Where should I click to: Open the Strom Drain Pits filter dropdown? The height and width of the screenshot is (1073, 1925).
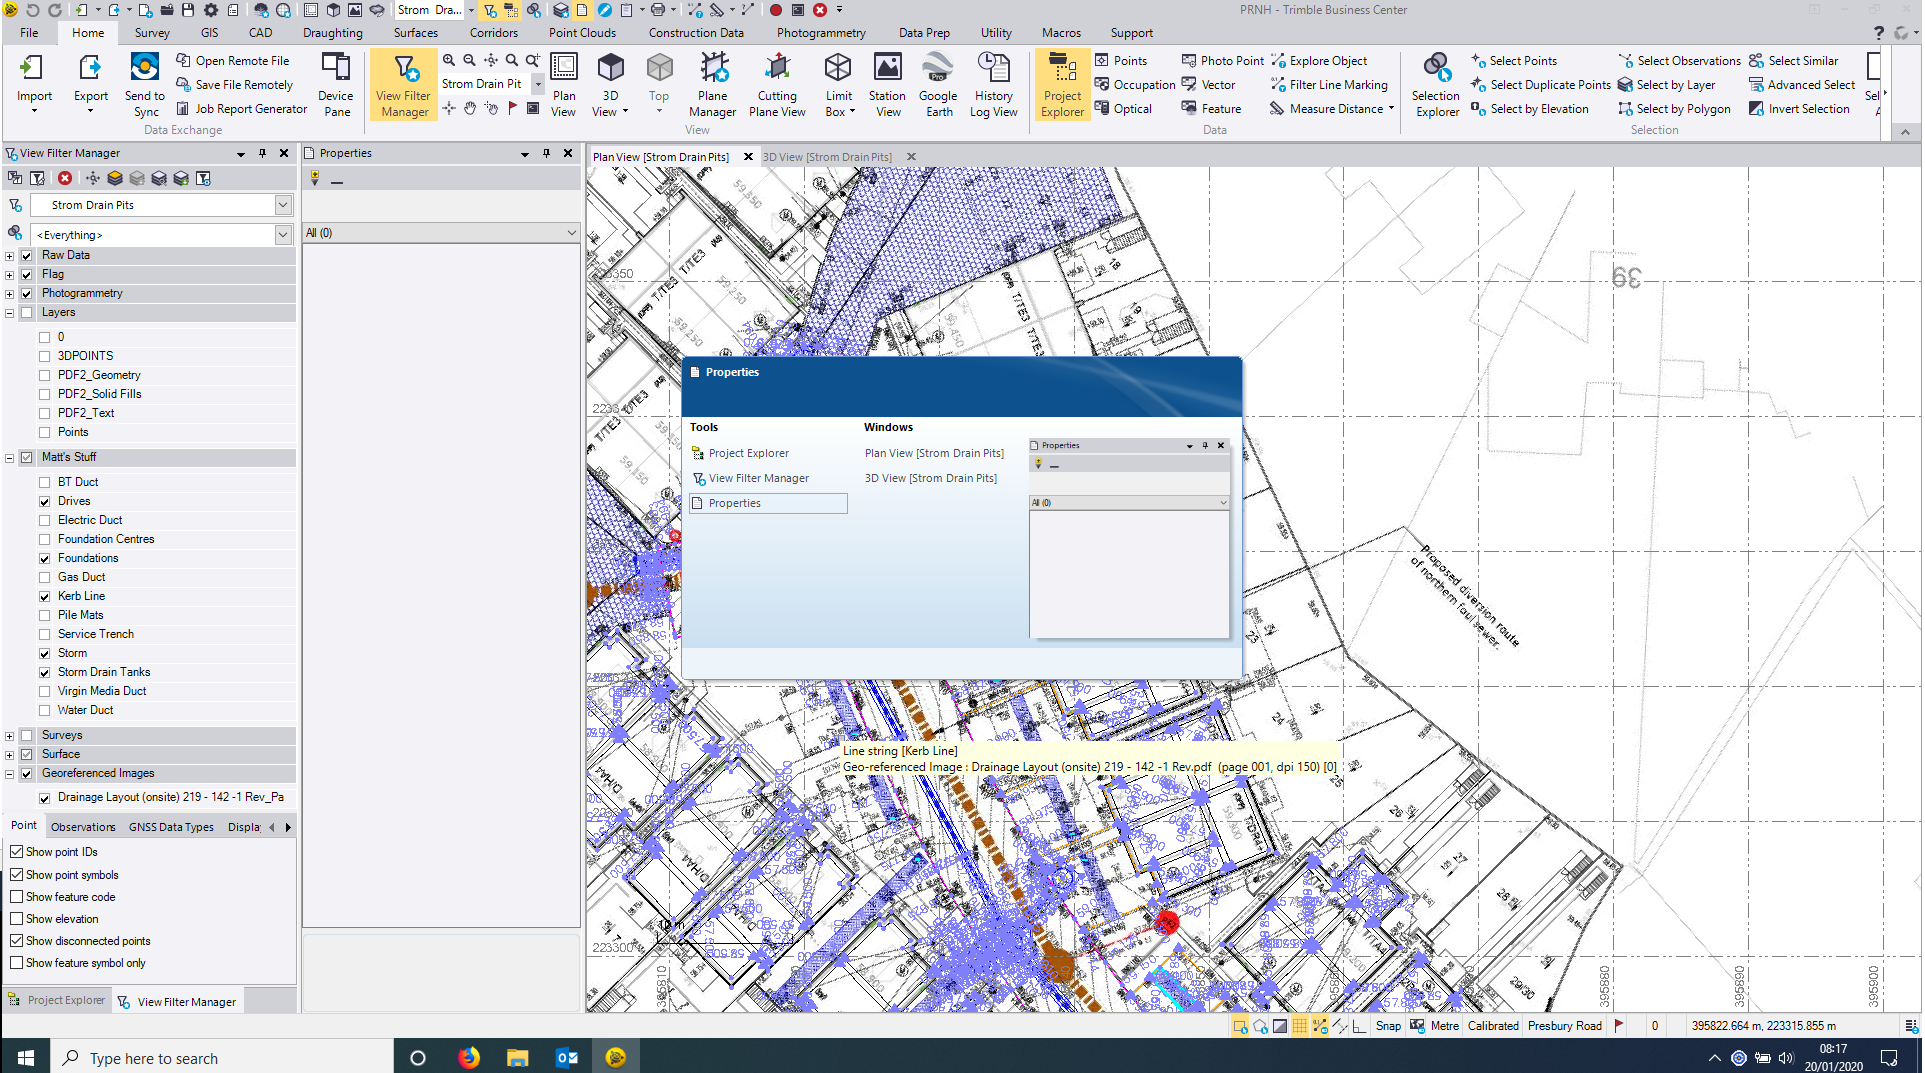tap(283, 205)
